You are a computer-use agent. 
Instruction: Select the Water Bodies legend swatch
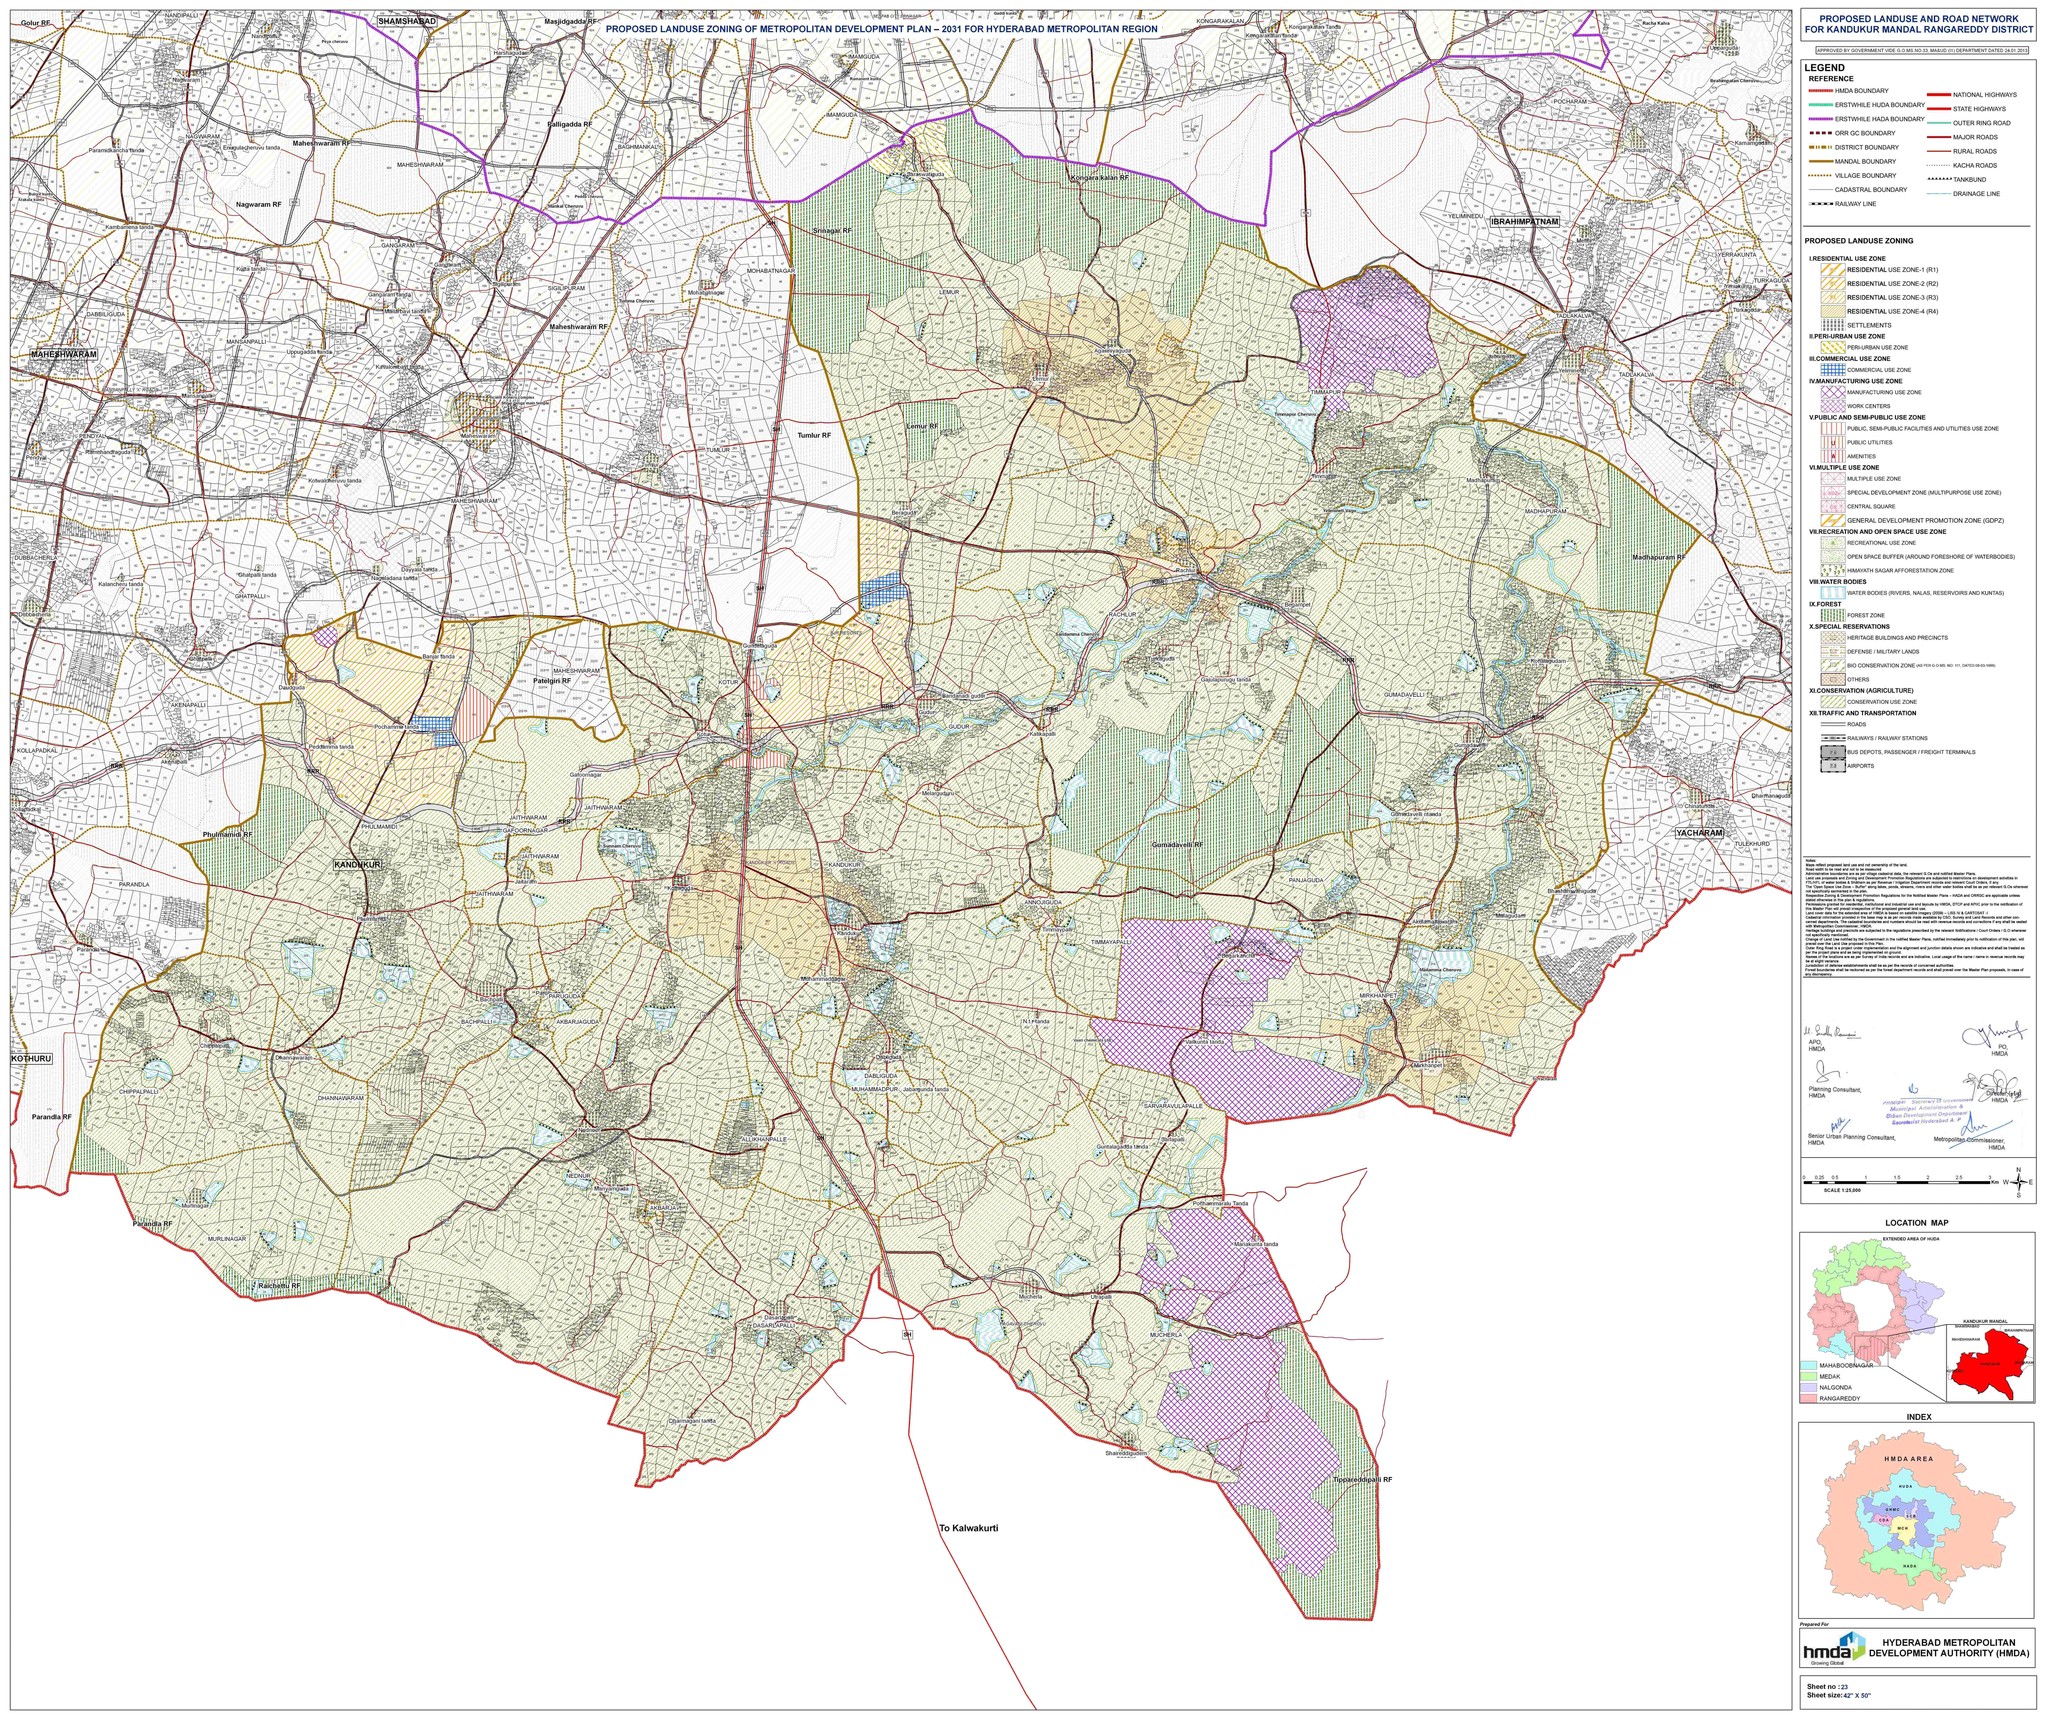pyautogui.click(x=1832, y=592)
